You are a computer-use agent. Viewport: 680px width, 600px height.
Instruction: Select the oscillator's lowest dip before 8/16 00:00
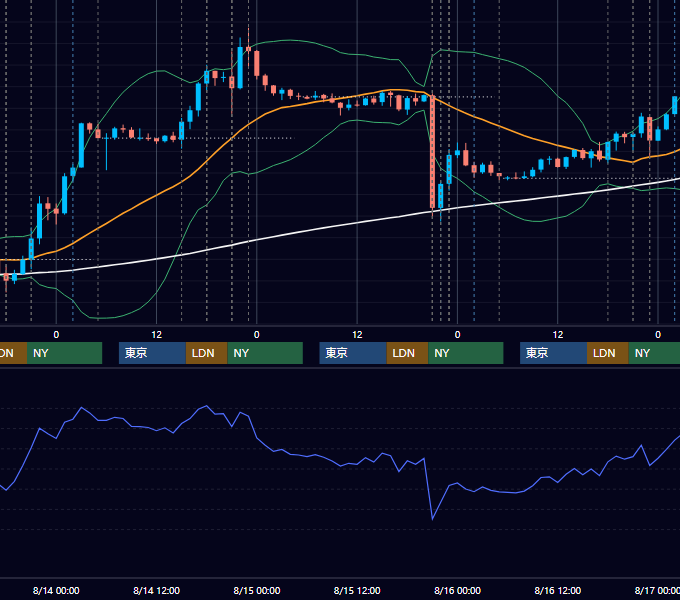click(432, 518)
